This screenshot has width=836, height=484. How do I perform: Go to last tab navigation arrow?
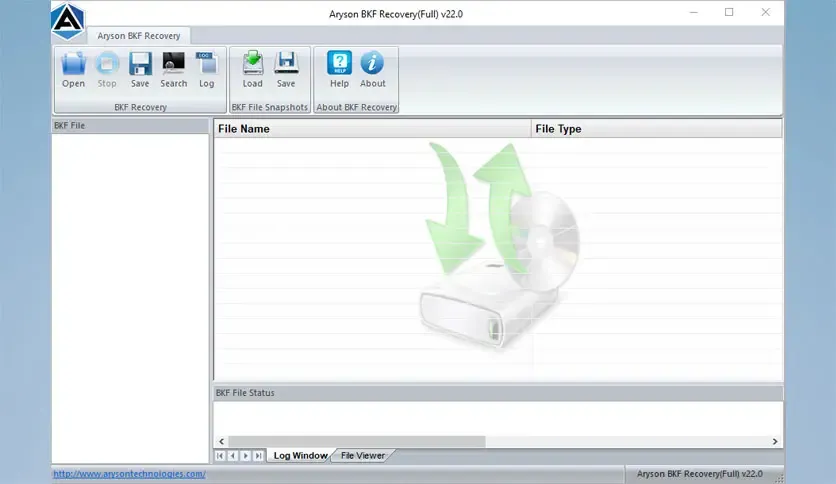tap(258, 456)
